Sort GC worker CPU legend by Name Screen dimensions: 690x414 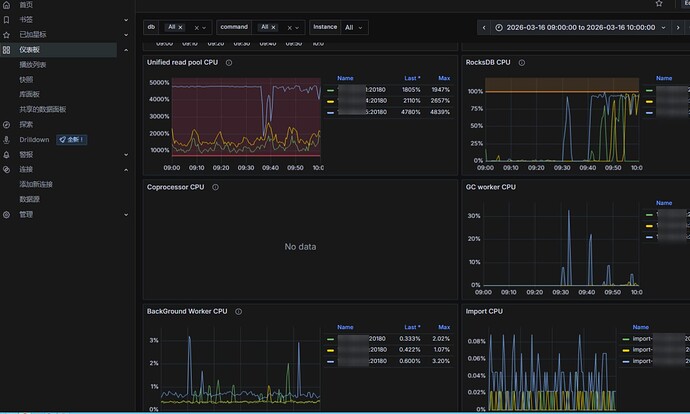point(664,203)
